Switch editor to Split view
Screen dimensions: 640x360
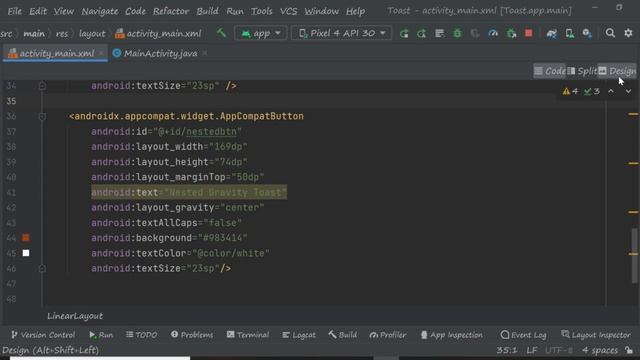tap(582, 71)
